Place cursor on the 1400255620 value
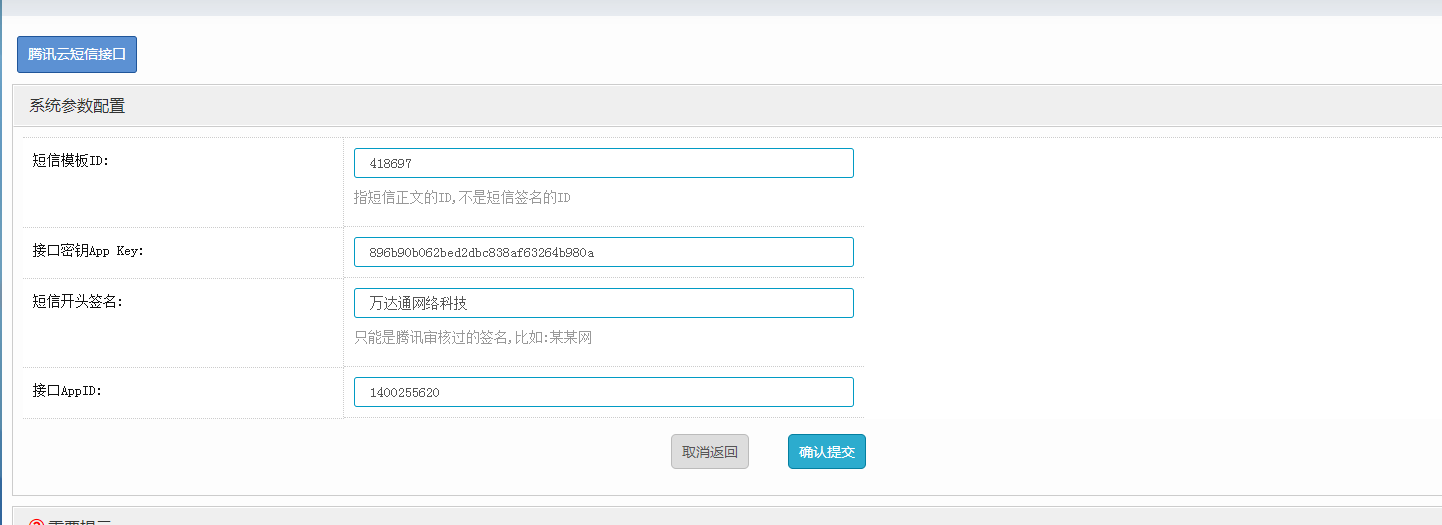The width and height of the screenshot is (1442, 525). pyautogui.click(x=404, y=393)
